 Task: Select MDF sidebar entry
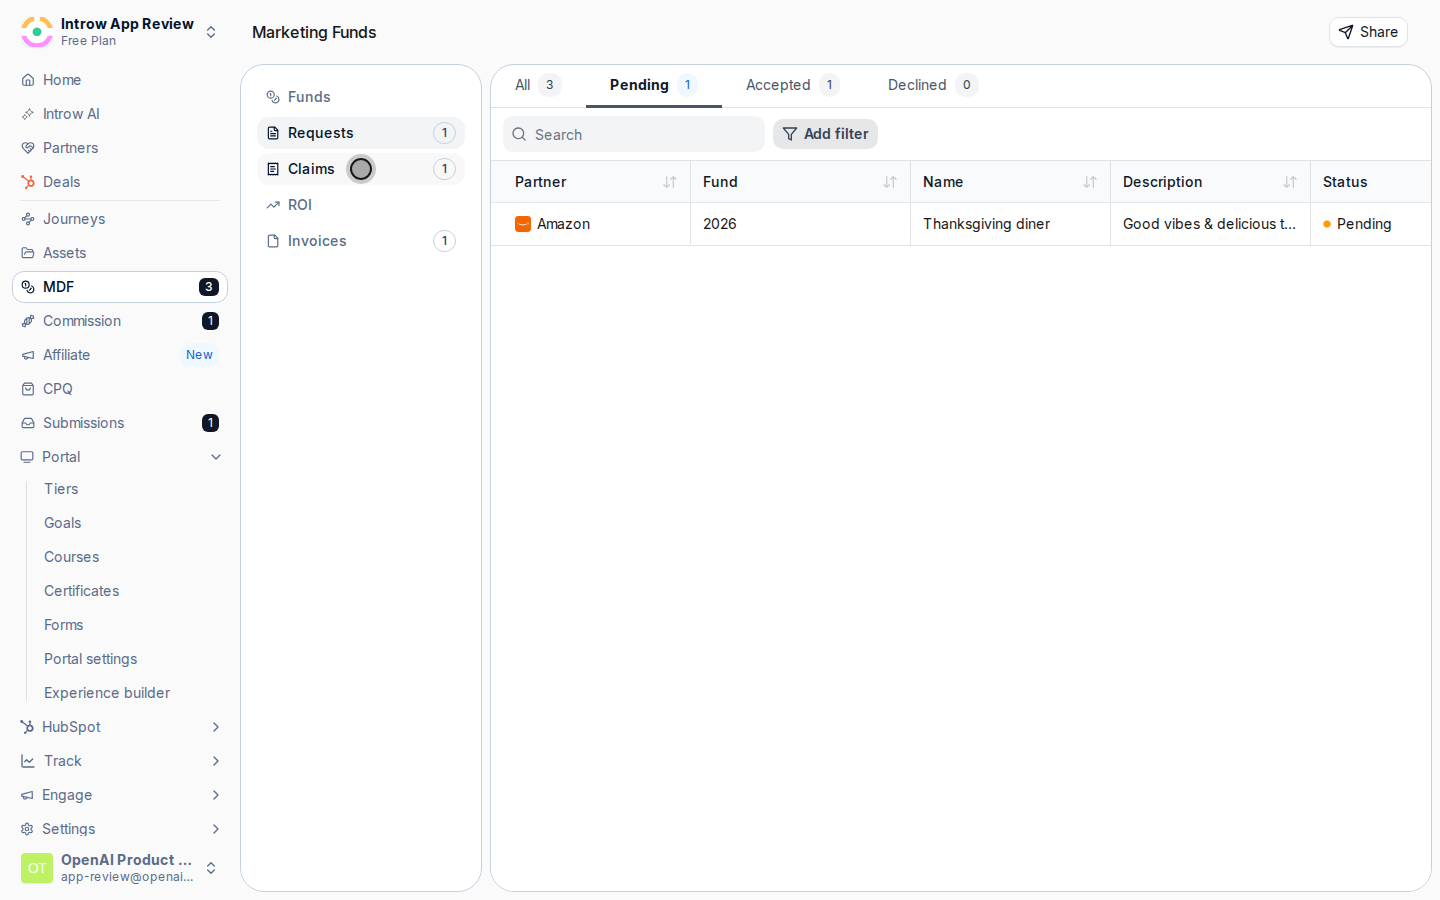[x=120, y=287]
